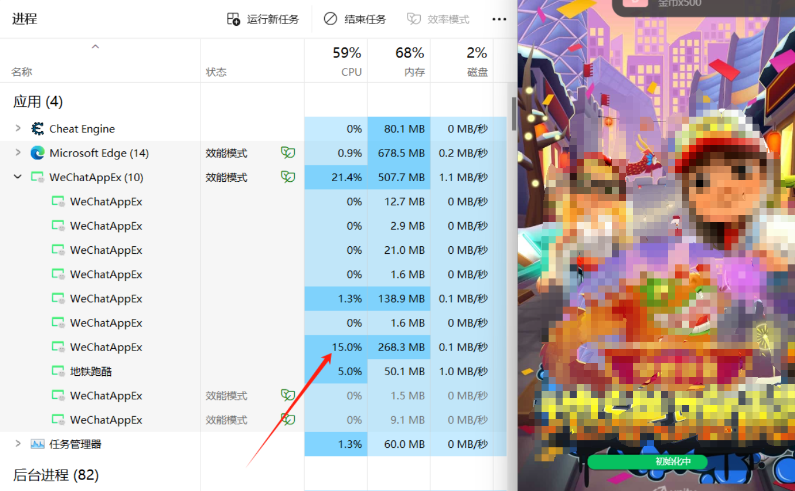
Task: Click the Efficiency mode toolbar button
Action: (x=438, y=19)
